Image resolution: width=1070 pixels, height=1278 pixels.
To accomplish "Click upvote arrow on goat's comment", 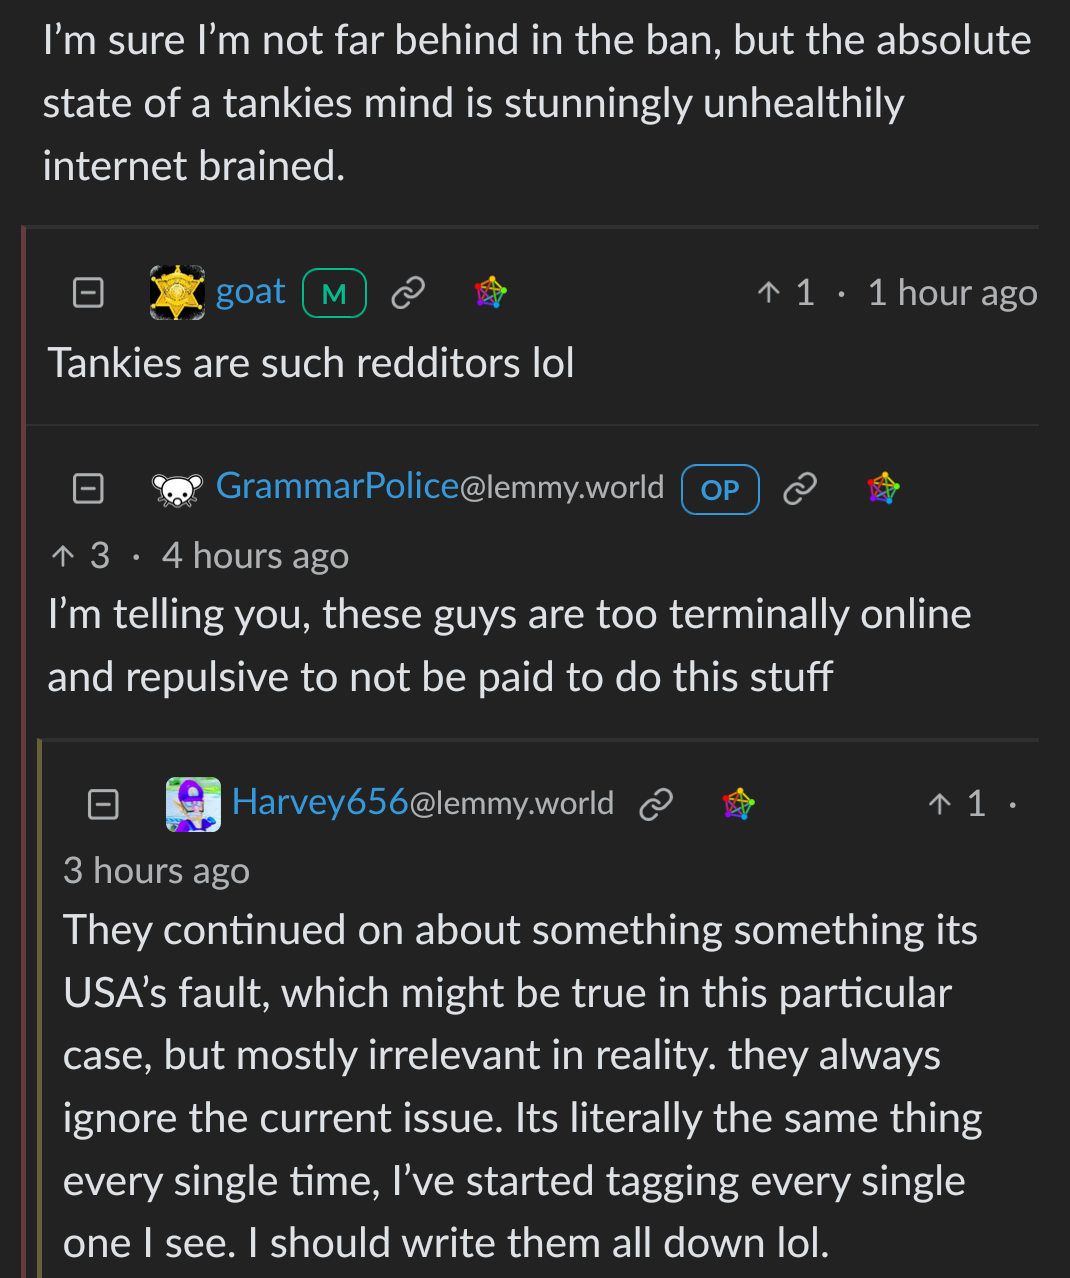I will point(768,293).
